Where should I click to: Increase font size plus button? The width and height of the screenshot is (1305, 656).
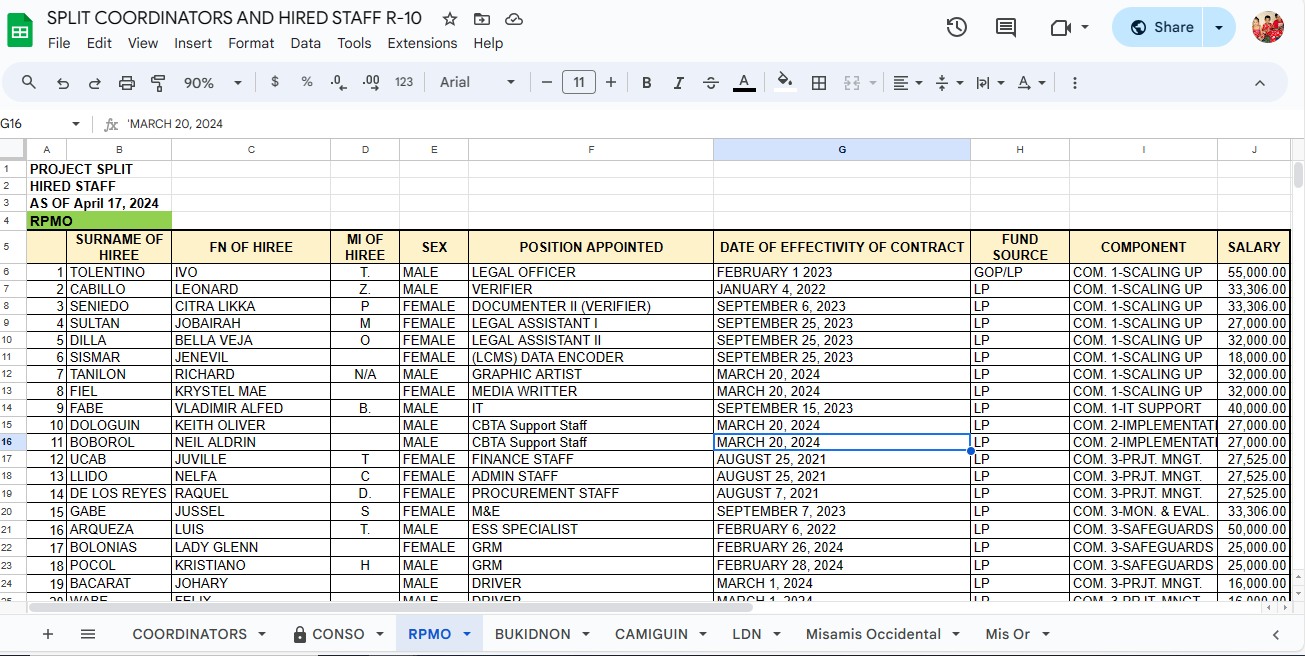[611, 82]
